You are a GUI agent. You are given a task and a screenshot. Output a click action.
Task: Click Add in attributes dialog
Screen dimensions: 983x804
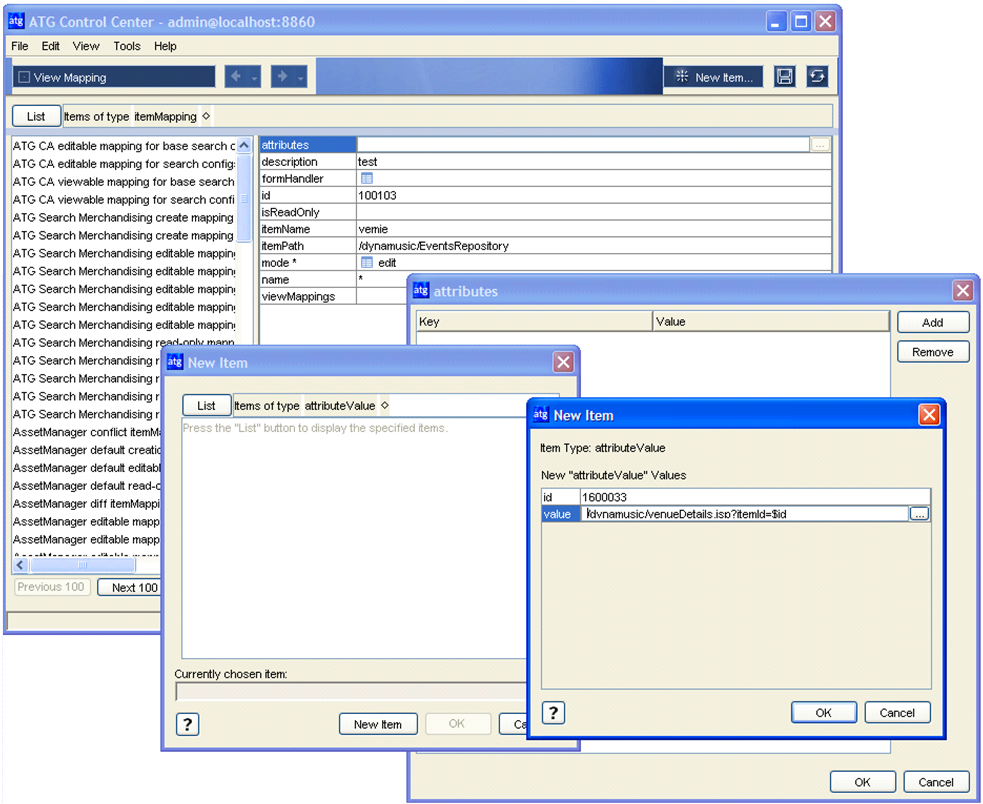(933, 322)
